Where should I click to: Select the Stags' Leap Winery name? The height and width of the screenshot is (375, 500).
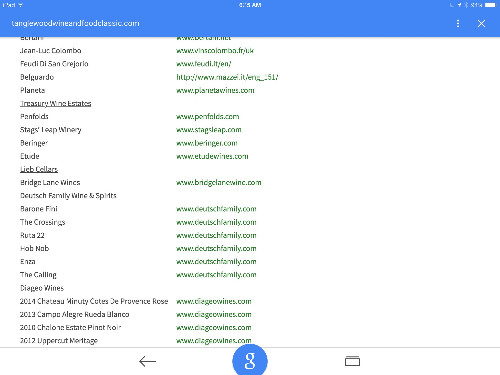51,130
